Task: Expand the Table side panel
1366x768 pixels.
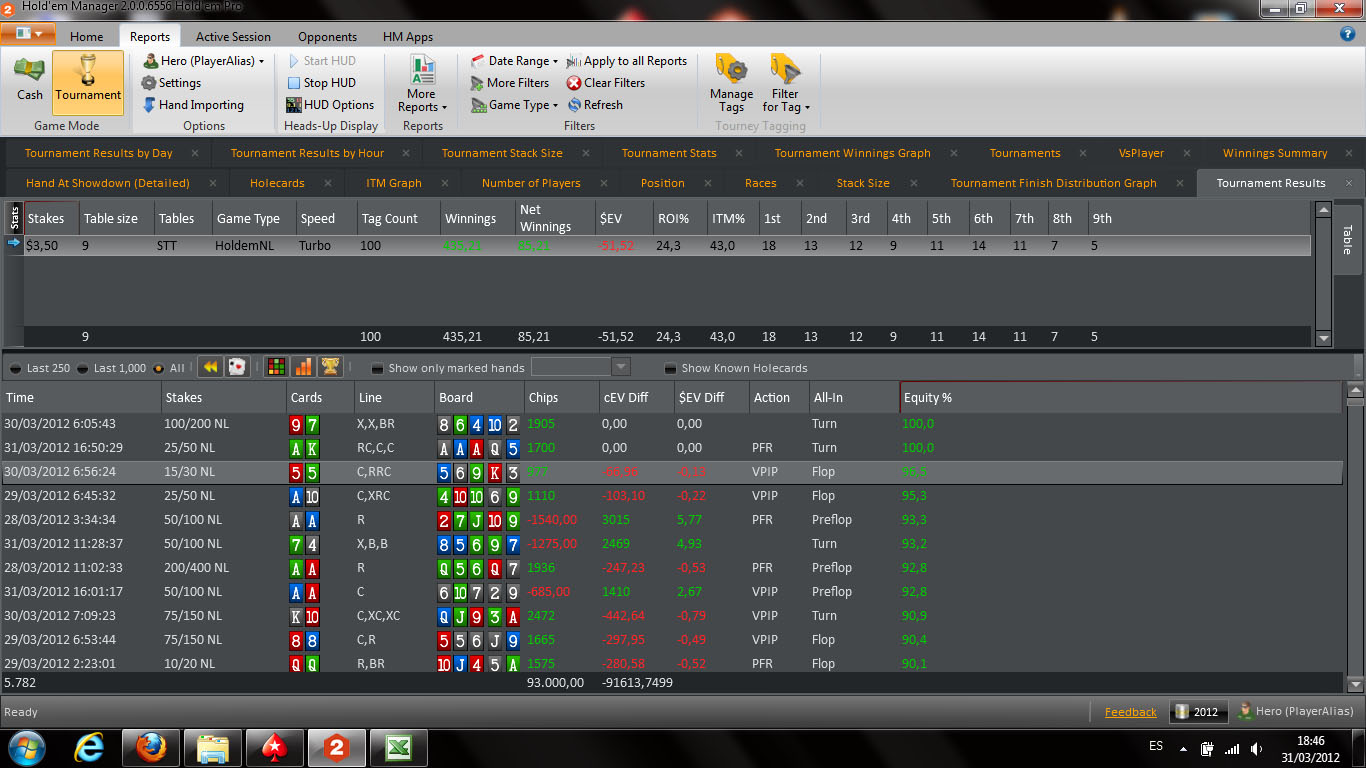Action: 1347,240
